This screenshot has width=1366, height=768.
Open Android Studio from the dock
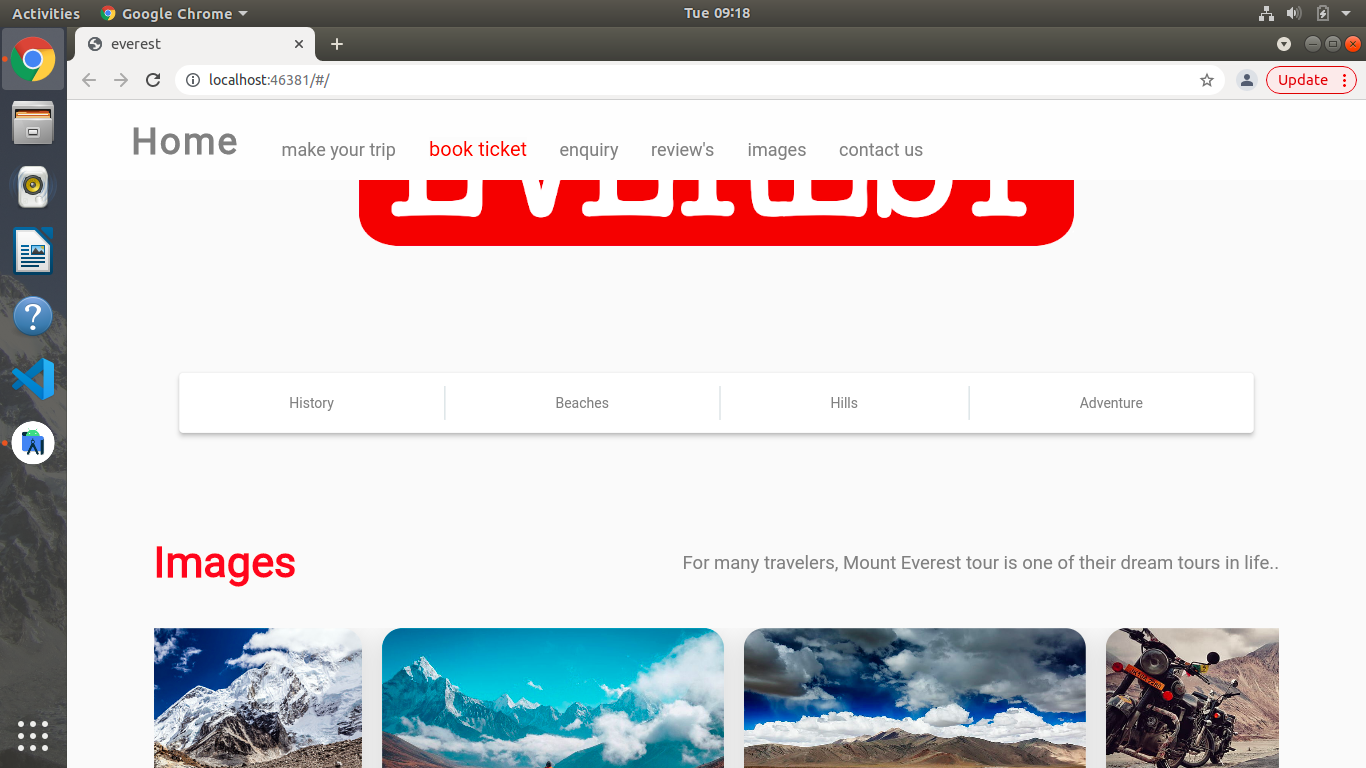click(33, 443)
